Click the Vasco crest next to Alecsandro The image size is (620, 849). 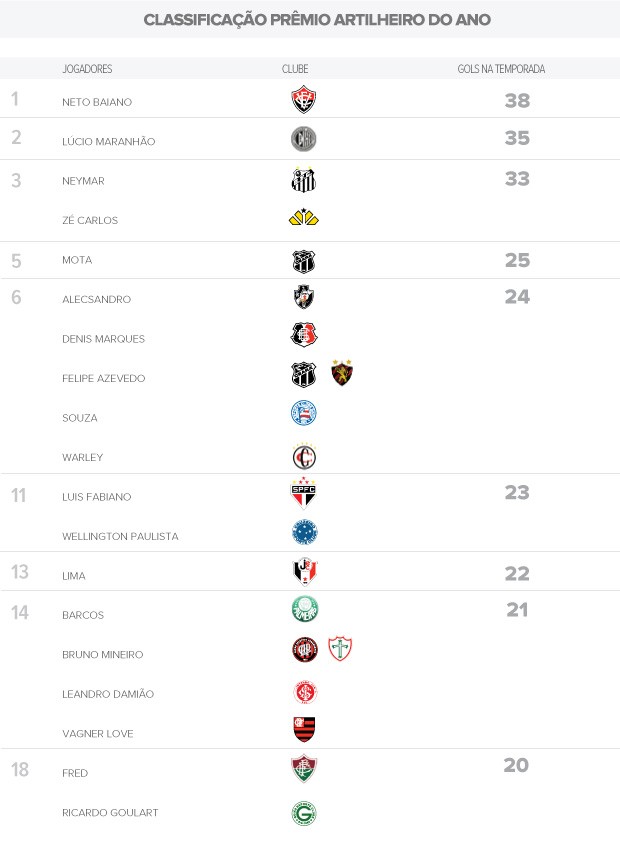point(304,297)
